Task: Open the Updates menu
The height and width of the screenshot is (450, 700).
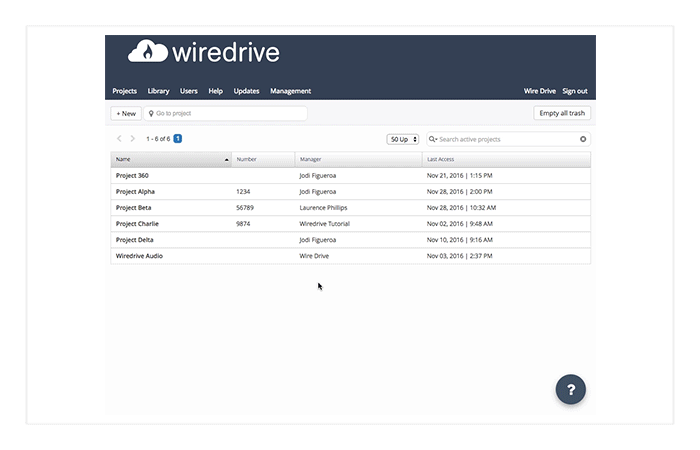Action: click(x=246, y=91)
